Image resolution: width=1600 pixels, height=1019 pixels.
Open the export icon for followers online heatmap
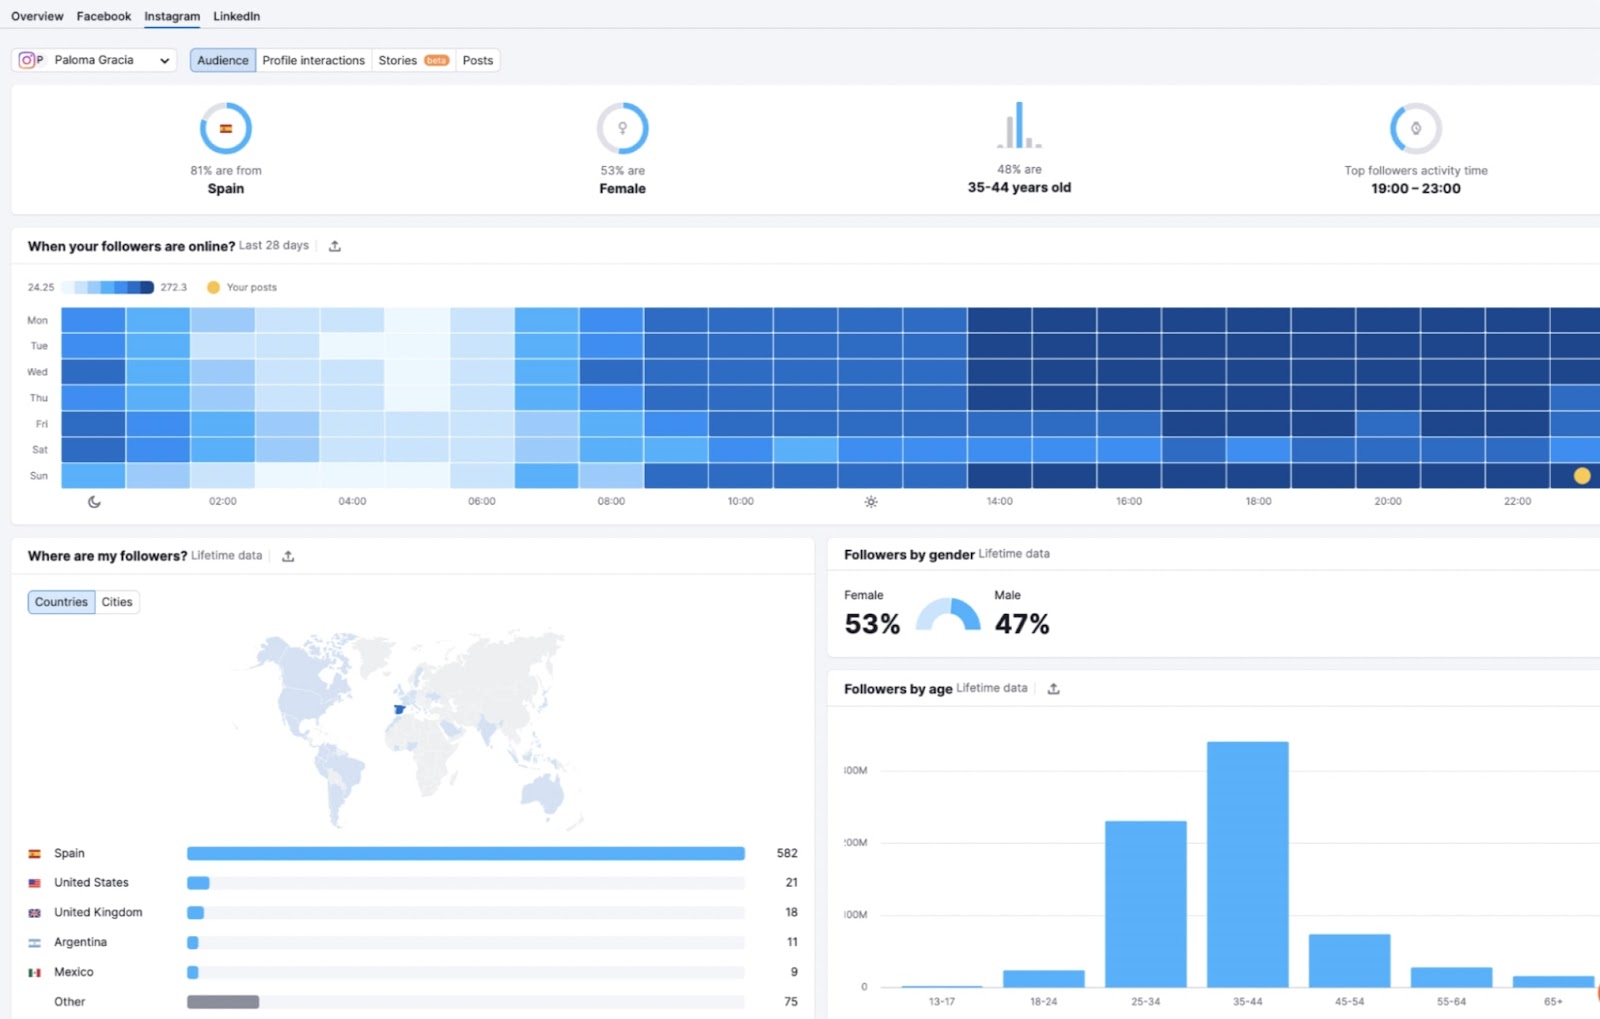coord(335,245)
